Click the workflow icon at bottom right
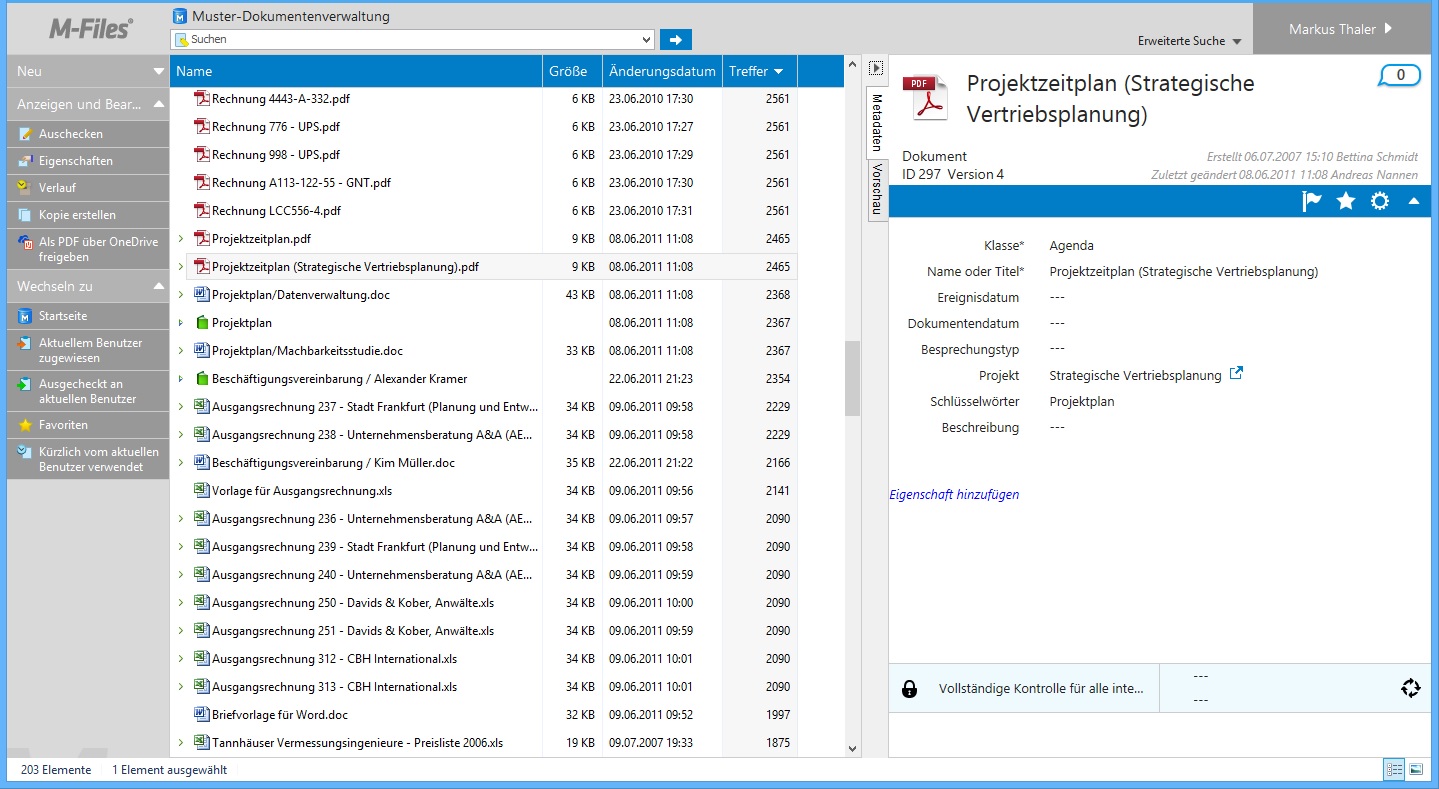 click(x=1410, y=688)
